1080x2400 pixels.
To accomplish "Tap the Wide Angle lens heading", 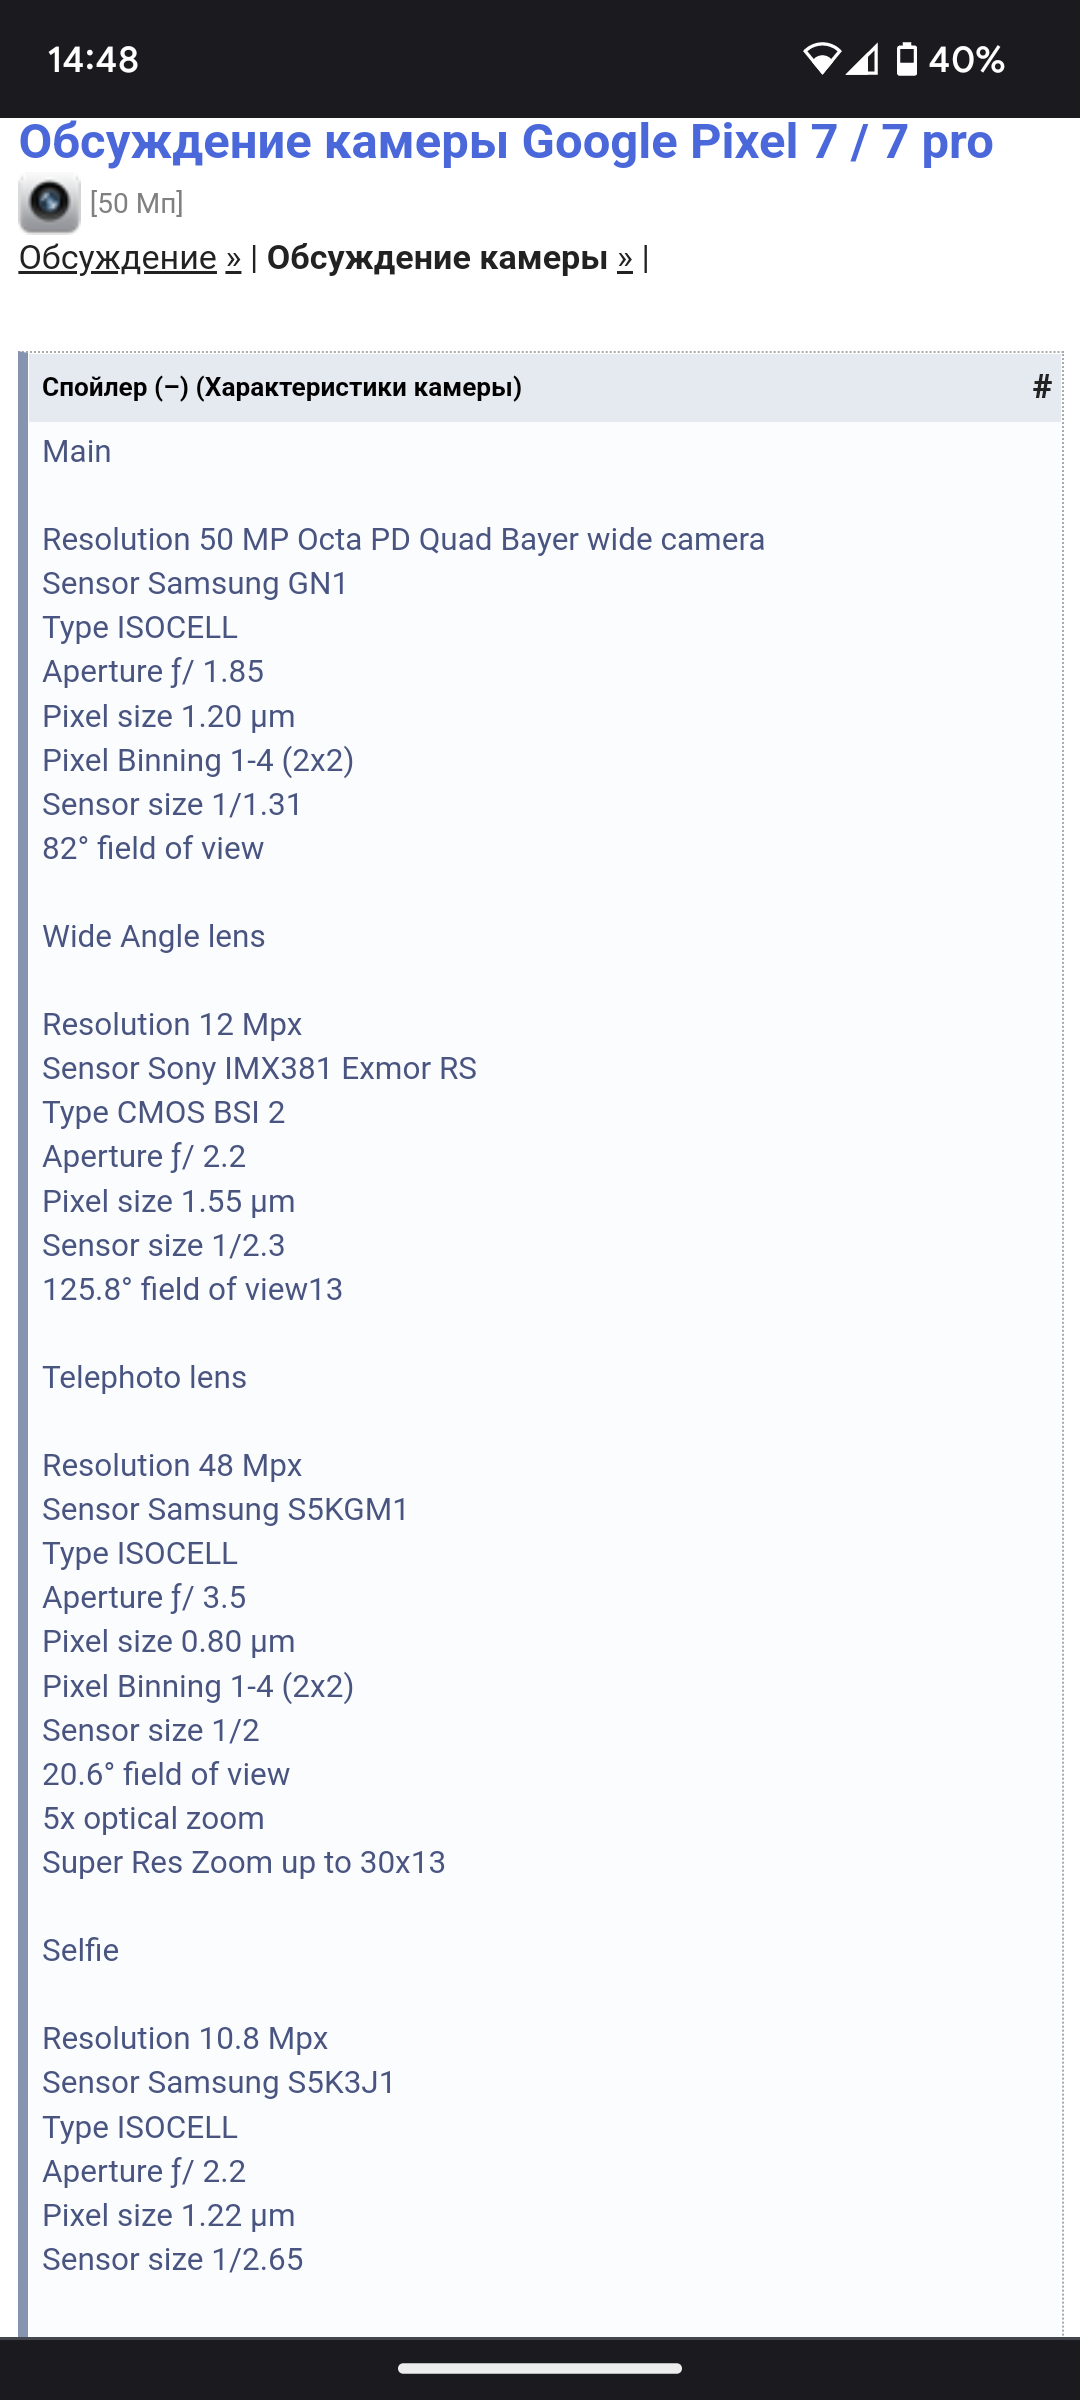I will 153,936.
